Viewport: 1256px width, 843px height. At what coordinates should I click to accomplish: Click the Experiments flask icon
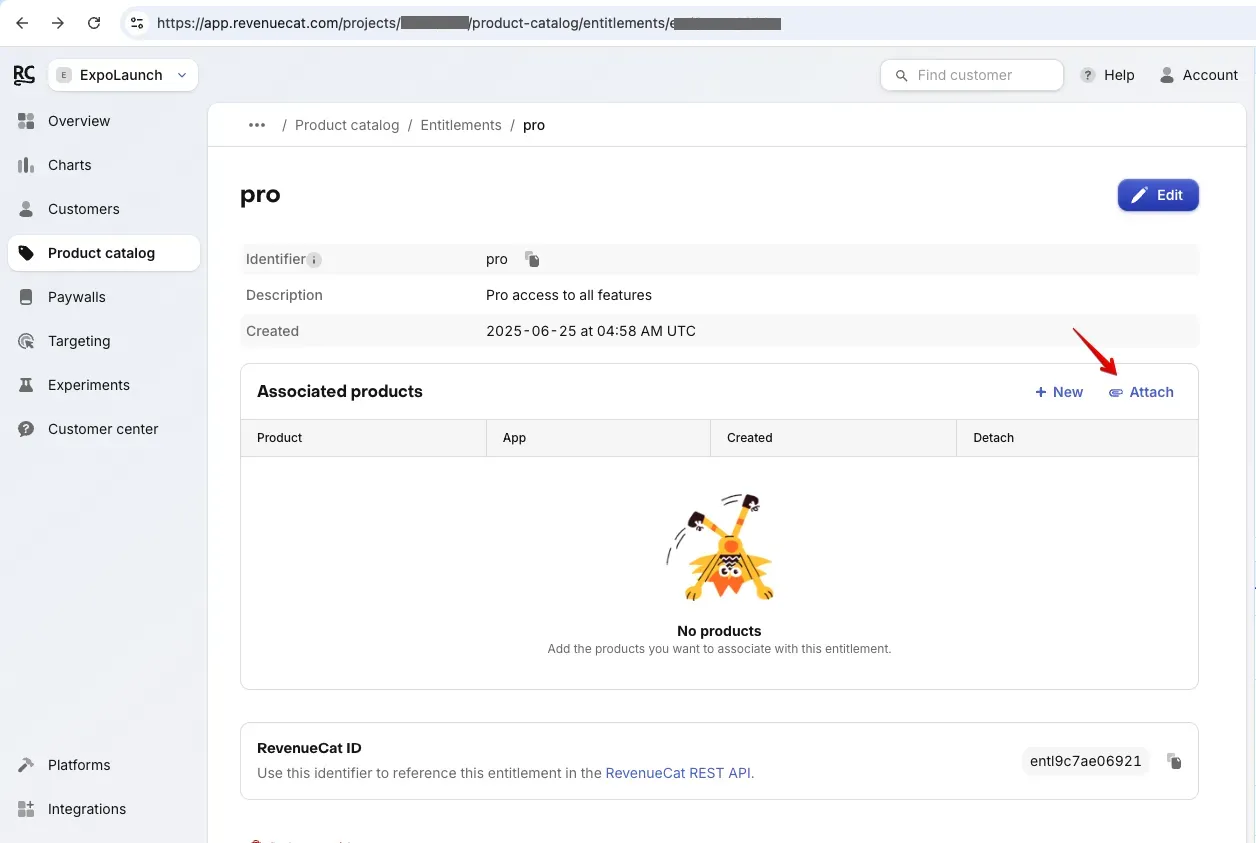coord(27,385)
